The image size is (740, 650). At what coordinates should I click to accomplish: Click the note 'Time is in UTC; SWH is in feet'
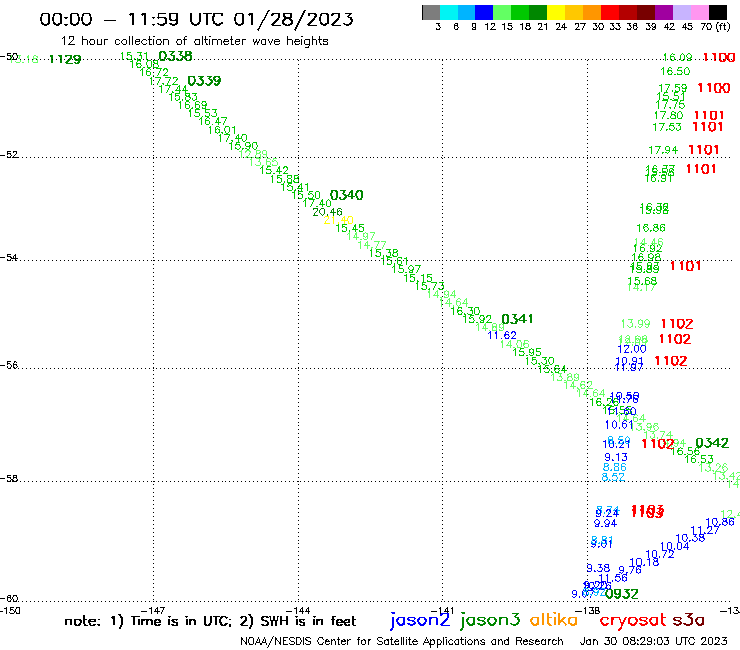210,621
